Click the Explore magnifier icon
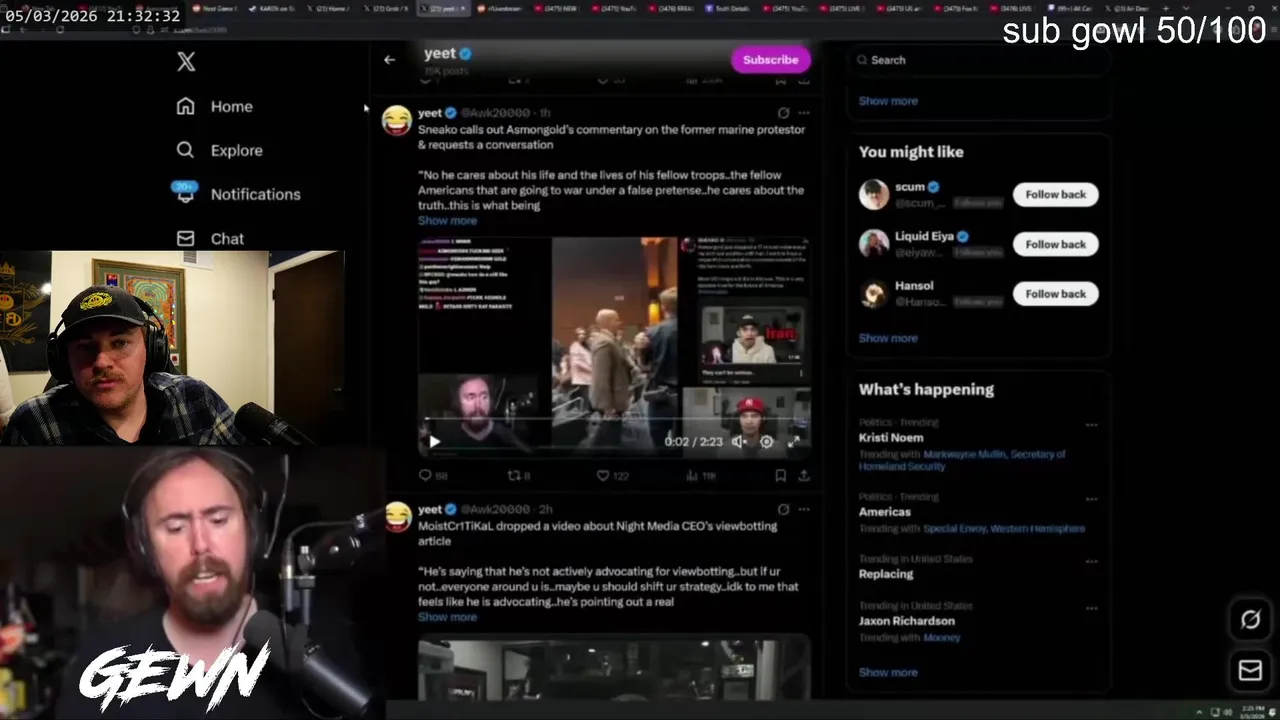 point(185,150)
